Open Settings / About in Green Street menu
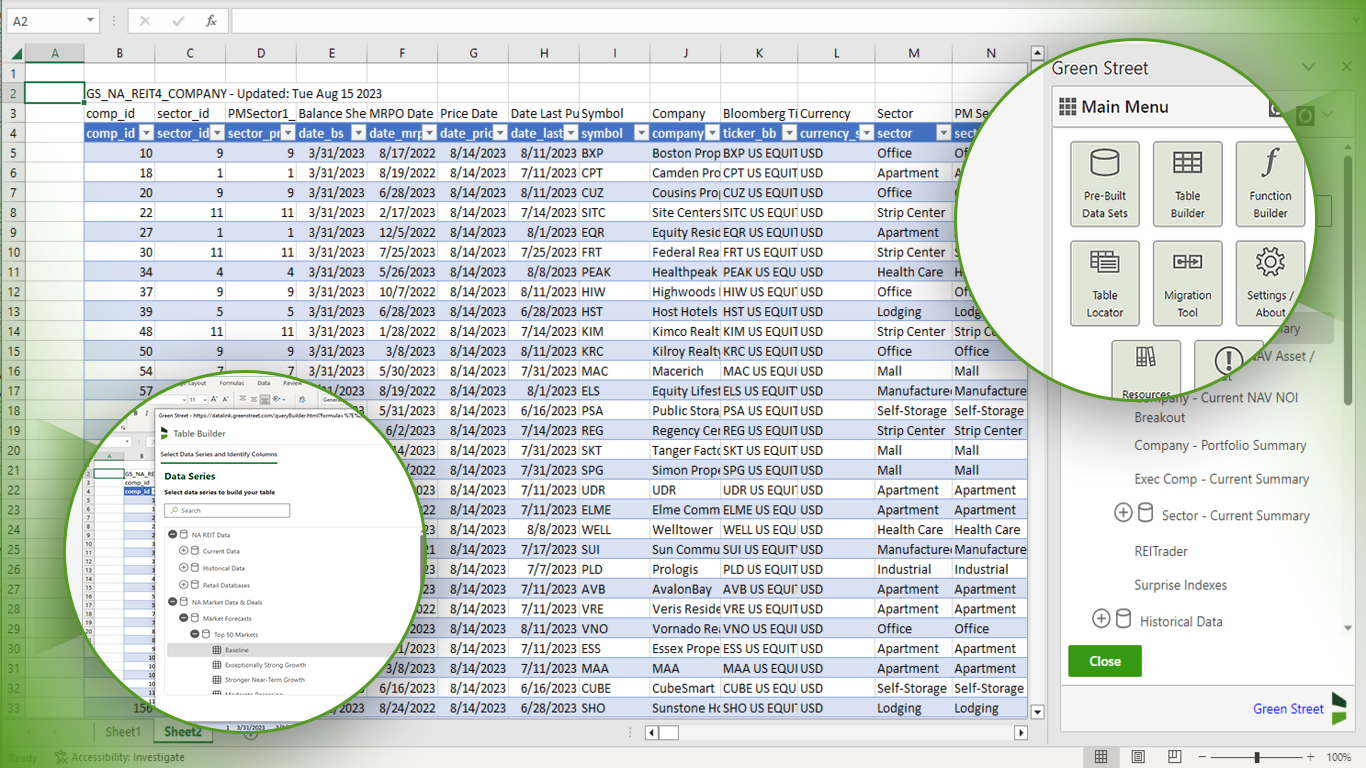Image resolution: width=1366 pixels, height=768 pixels. pyautogui.click(x=1270, y=282)
